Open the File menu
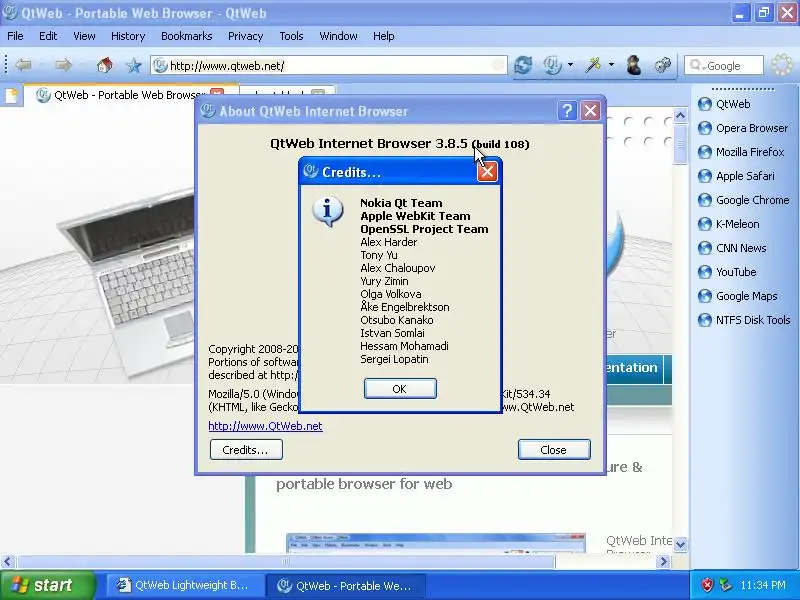The width and height of the screenshot is (800, 600). [x=15, y=36]
